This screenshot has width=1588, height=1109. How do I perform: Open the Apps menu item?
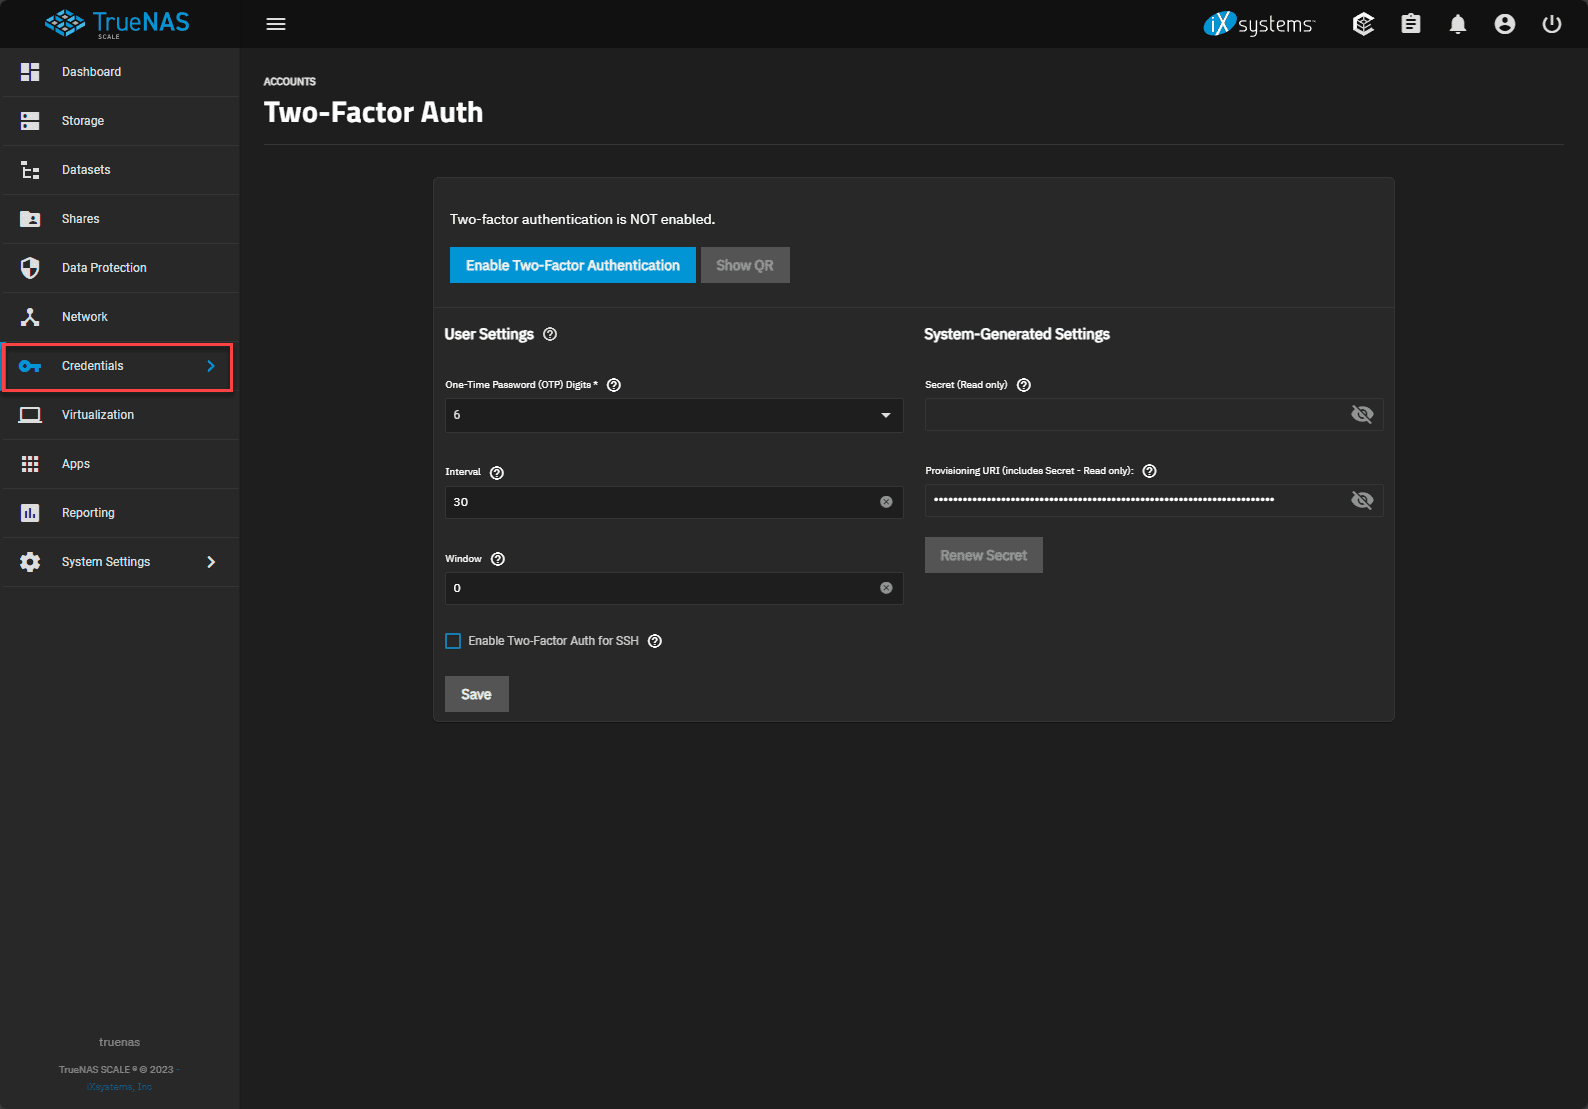pyautogui.click(x=120, y=464)
